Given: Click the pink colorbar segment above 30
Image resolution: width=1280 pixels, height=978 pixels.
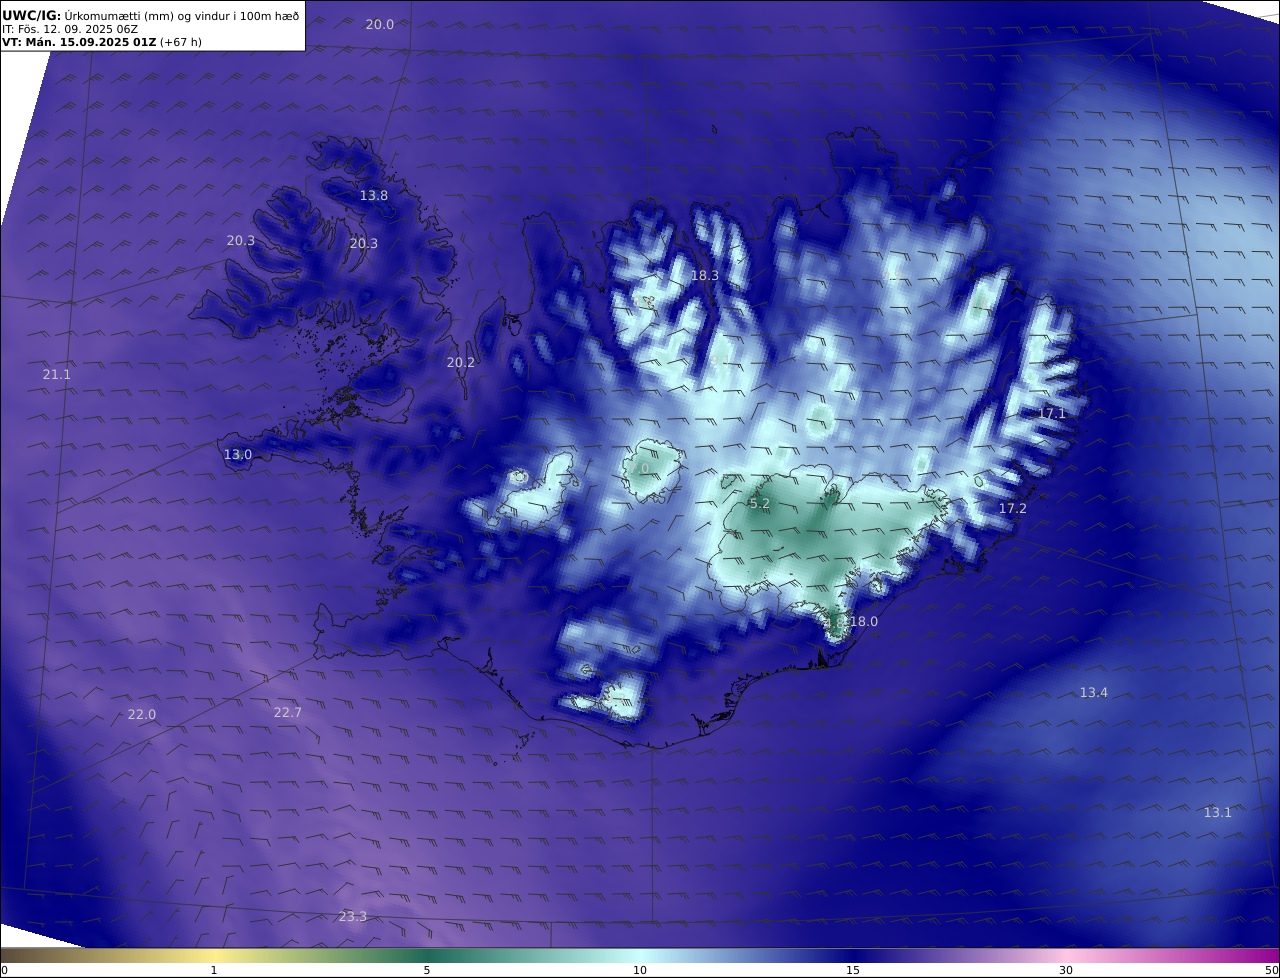Looking at the screenshot, I should (1066, 955).
